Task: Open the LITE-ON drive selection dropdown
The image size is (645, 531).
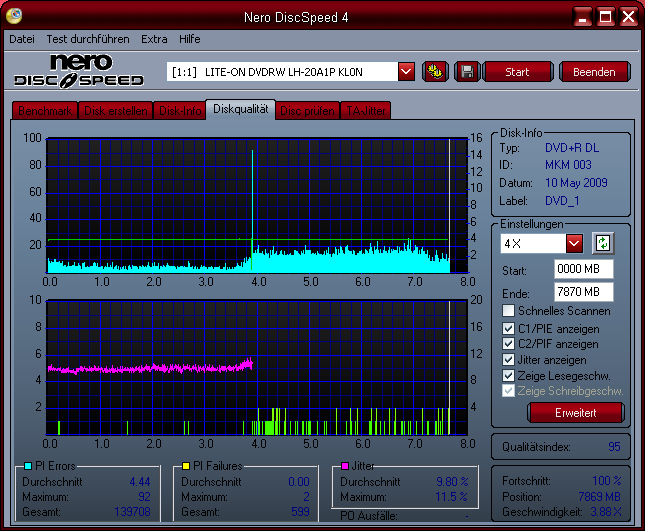Action: pyautogui.click(x=406, y=71)
